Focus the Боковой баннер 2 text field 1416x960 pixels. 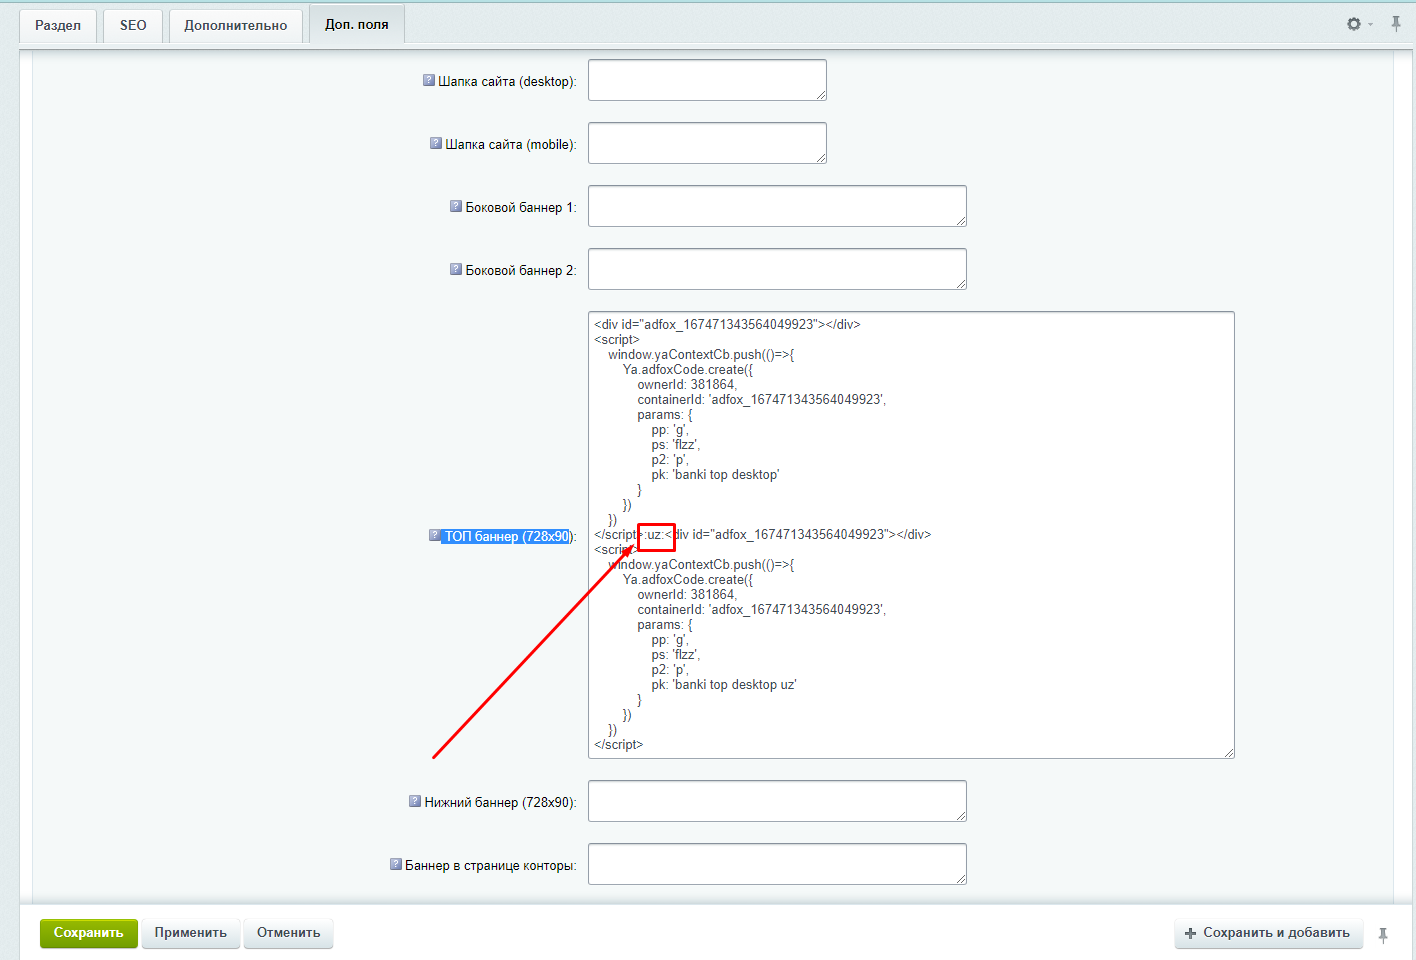coord(777,269)
